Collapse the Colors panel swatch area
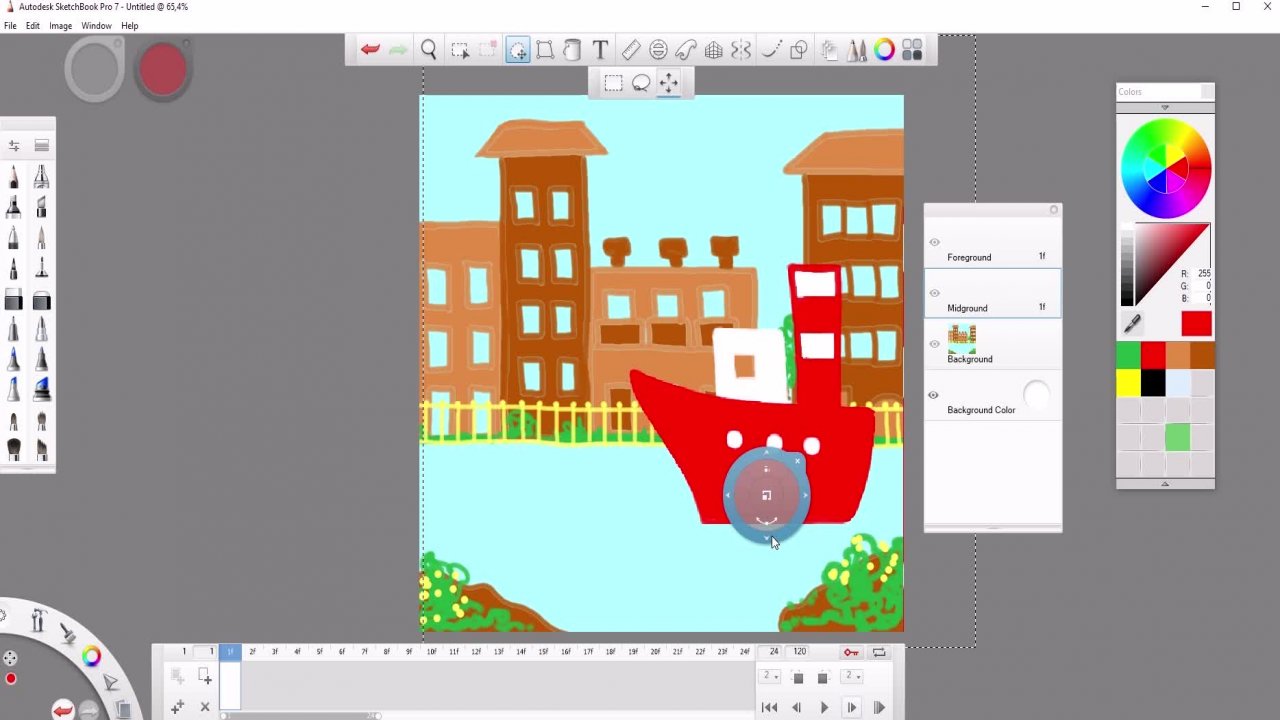This screenshot has width=1280, height=720. pos(1165,484)
